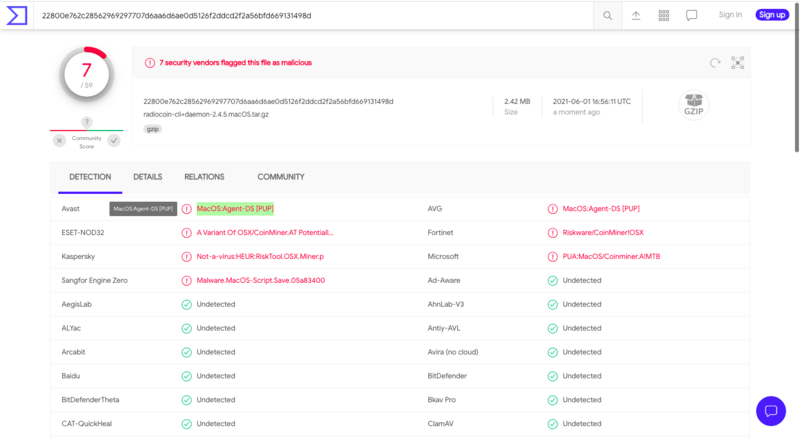Click the green check in Ad-Aware row

tap(553, 280)
